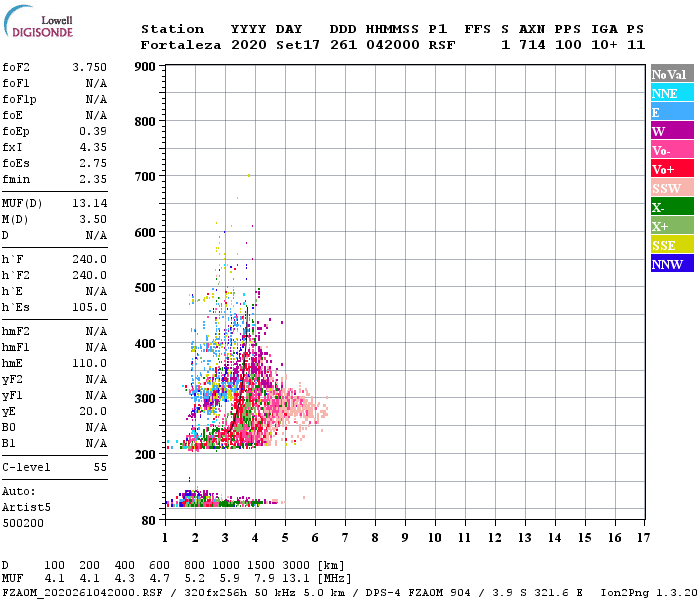The width and height of the screenshot is (700, 600).
Task: Click the h`Es value 105.0
Action: 89,308
